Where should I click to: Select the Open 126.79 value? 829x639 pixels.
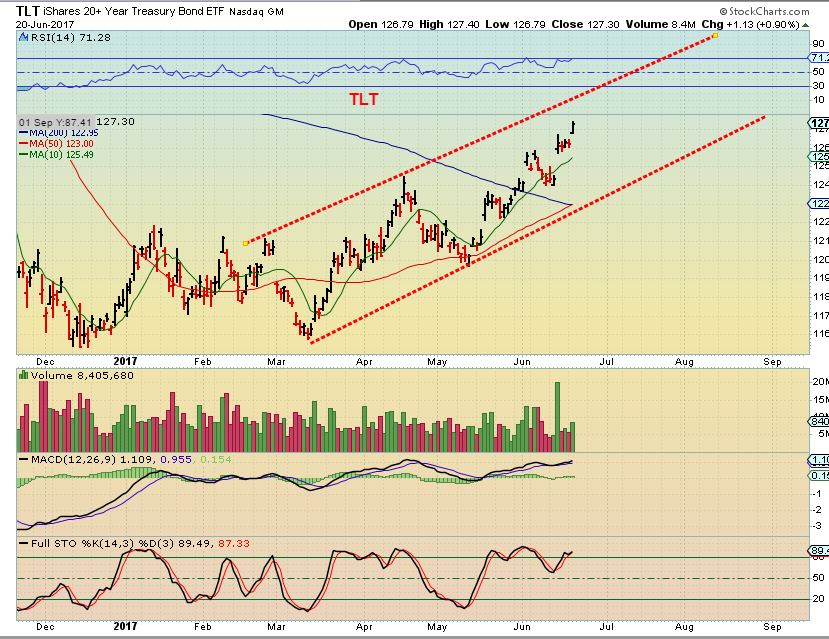[x=381, y=24]
